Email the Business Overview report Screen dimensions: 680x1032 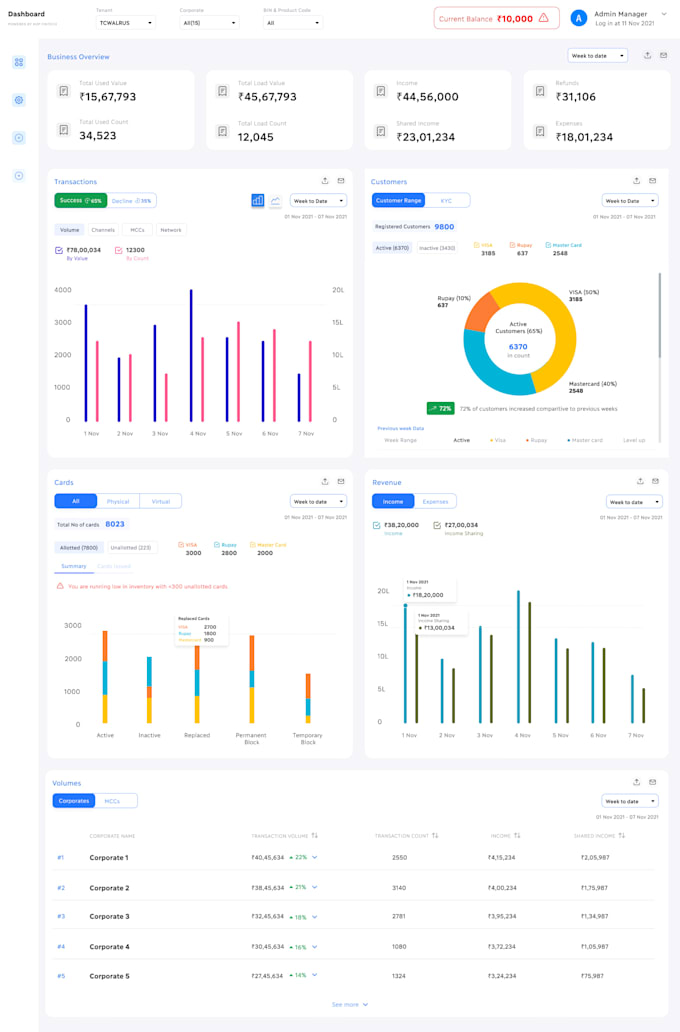pos(664,56)
